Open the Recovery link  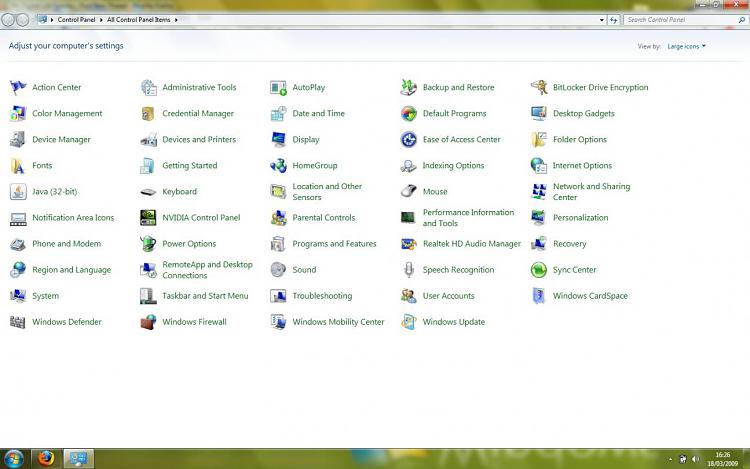[x=569, y=244]
